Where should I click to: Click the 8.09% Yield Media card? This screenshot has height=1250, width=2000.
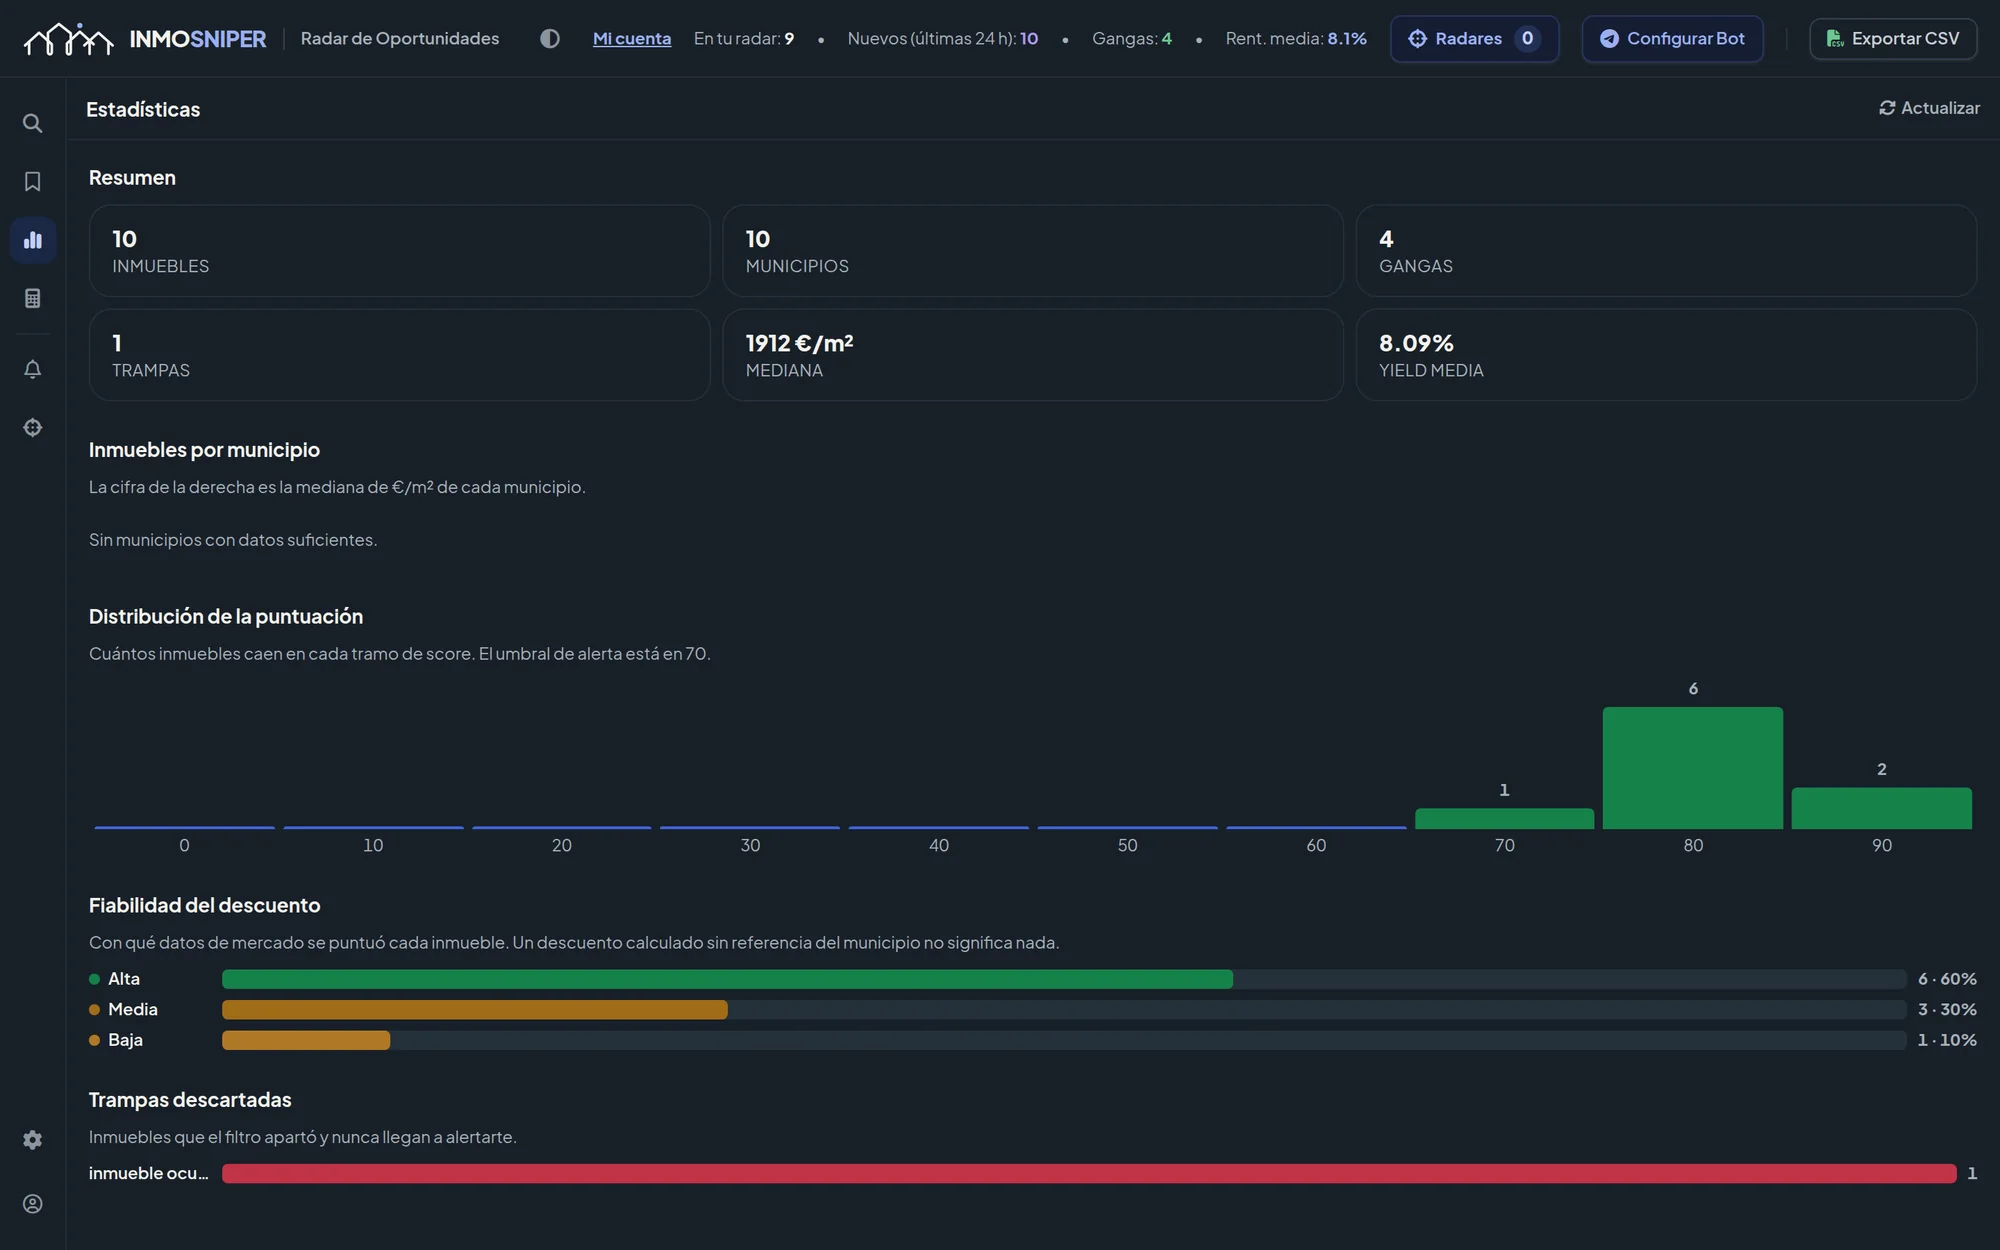click(x=1666, y=355)
